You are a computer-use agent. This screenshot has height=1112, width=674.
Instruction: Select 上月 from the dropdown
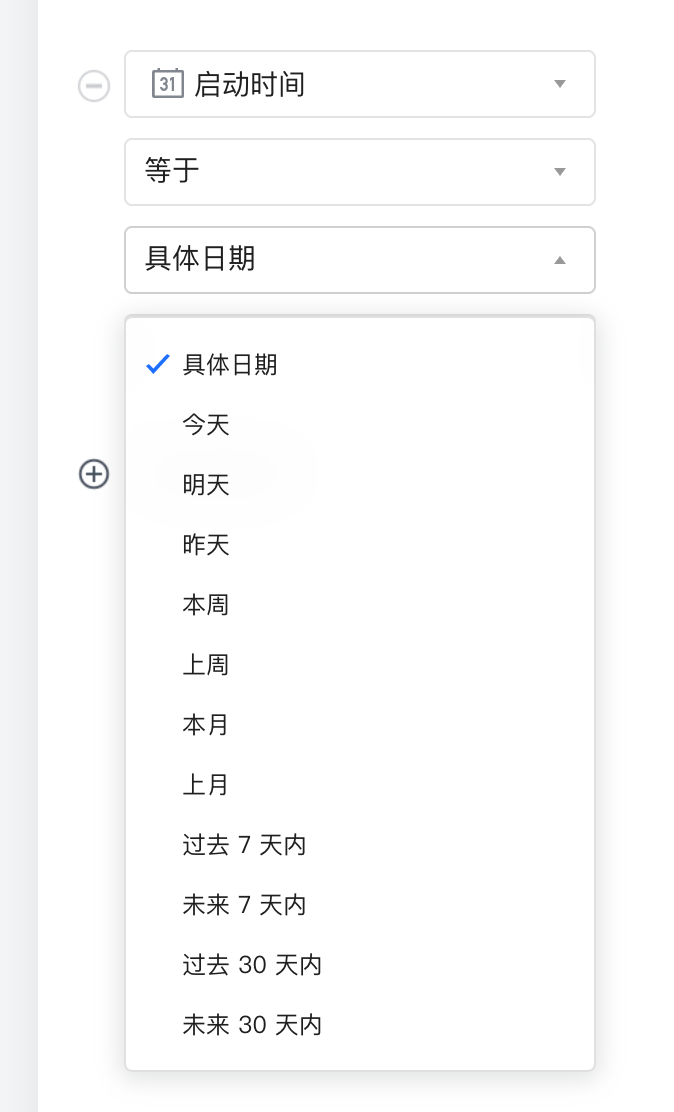click(206, 784)
